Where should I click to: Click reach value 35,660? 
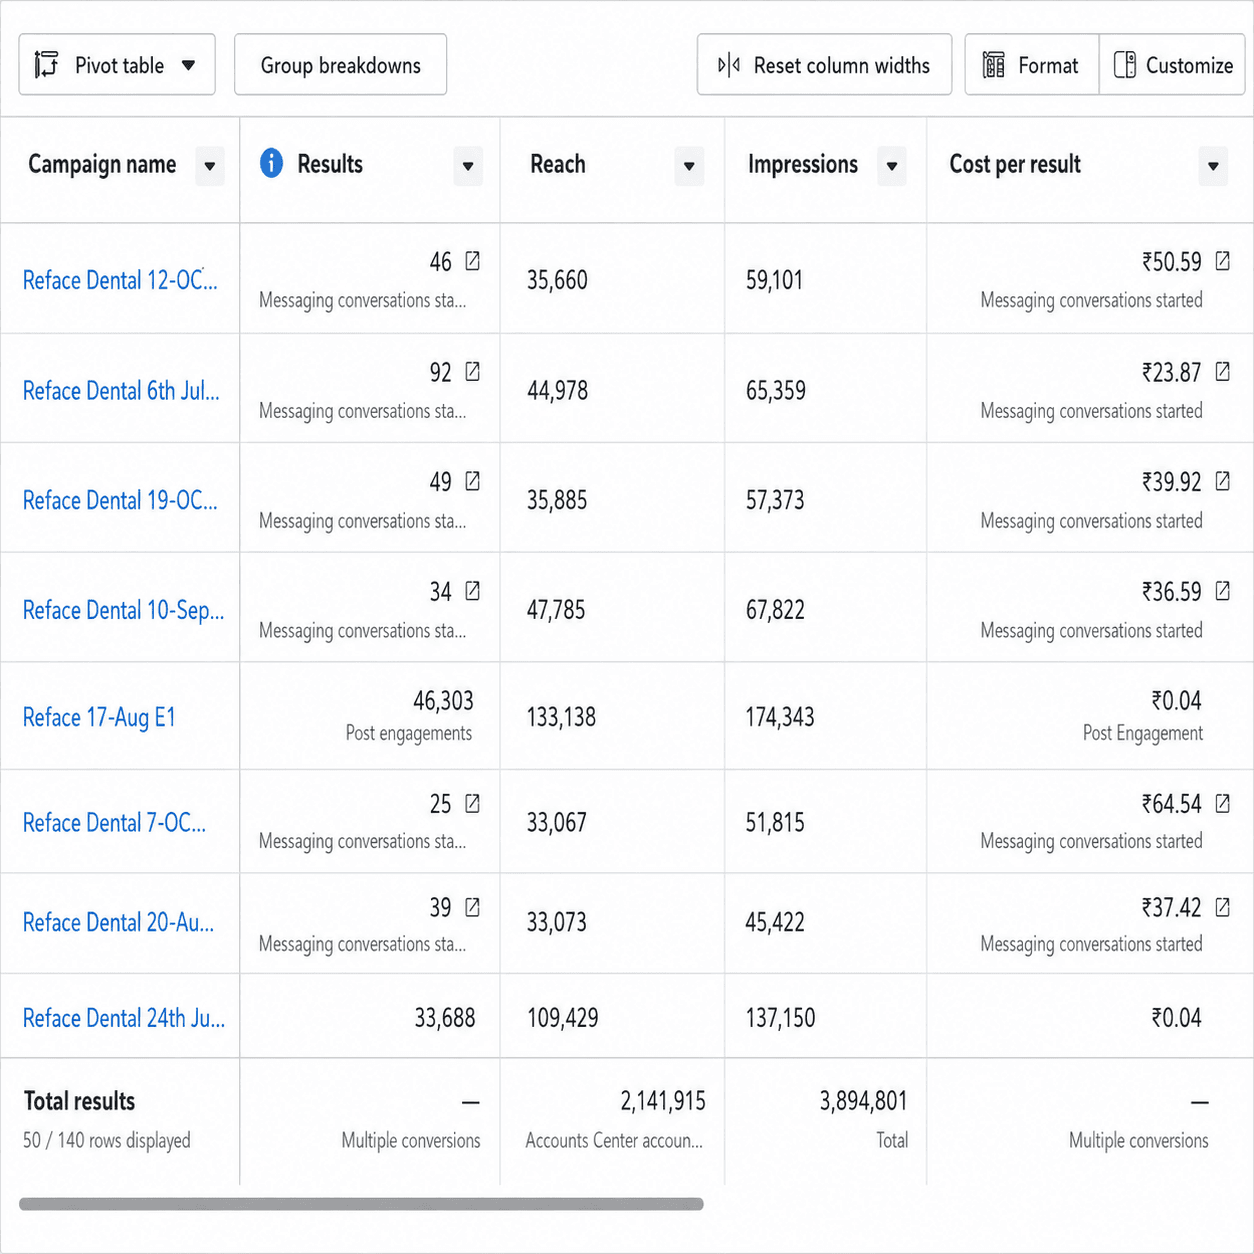pos(557,280)
